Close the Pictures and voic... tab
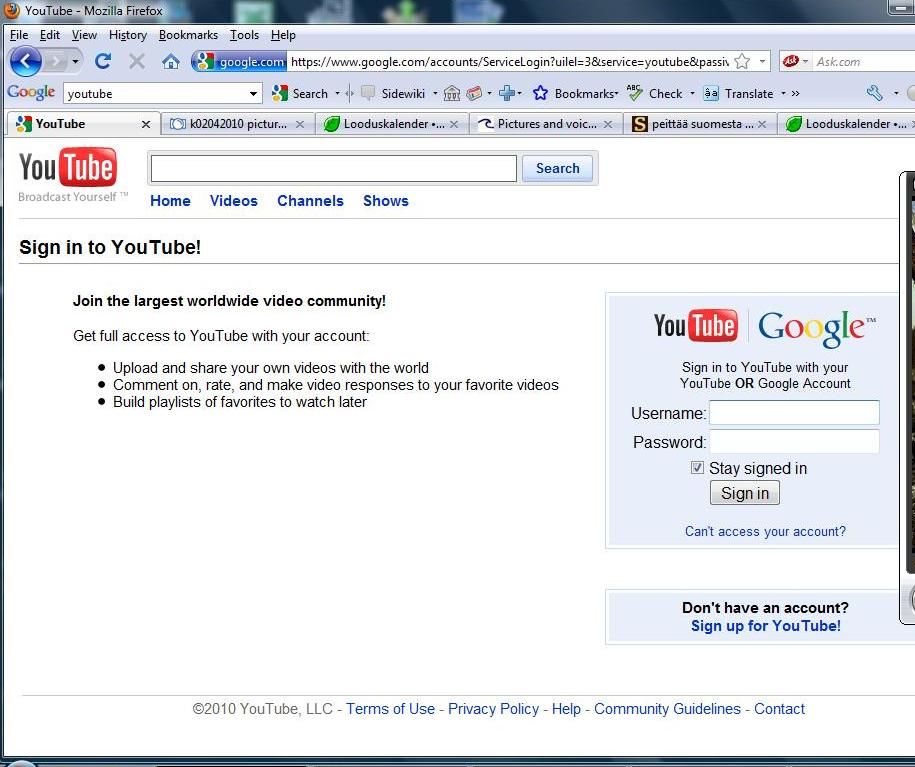This screenshot has height=767, width=915. pos(608,124)
